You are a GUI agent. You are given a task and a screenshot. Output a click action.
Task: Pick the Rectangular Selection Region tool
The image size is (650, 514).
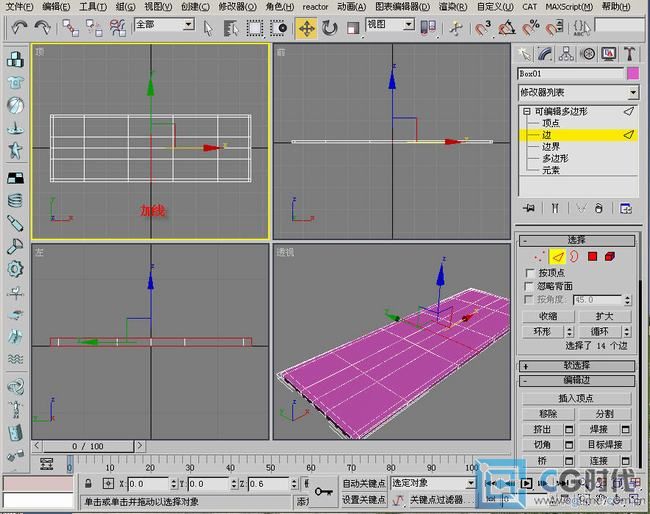click(255, 29)
